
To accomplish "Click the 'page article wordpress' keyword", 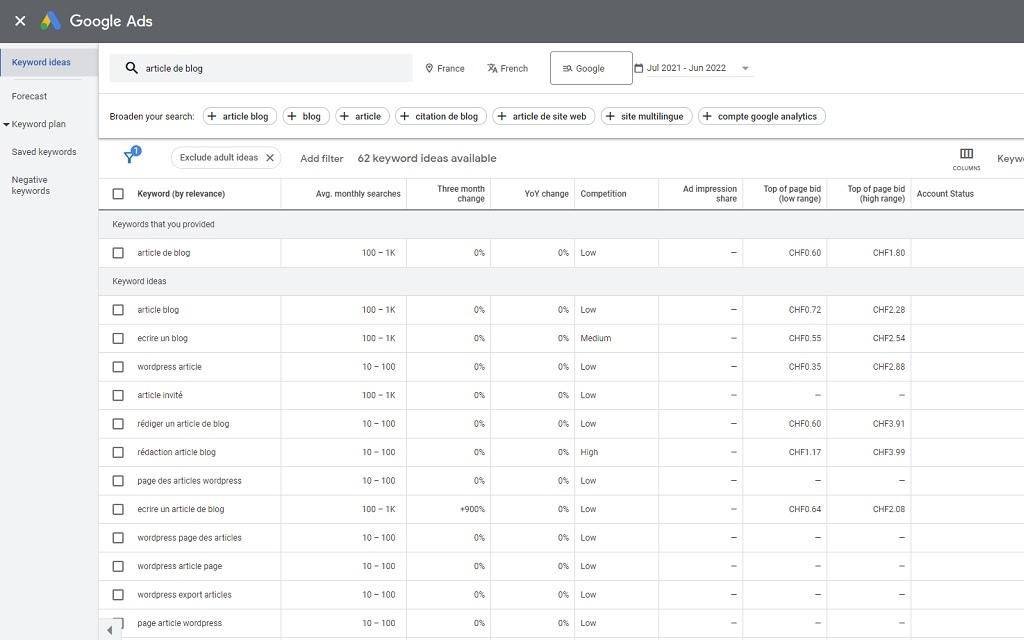I will tap(180, 623).
